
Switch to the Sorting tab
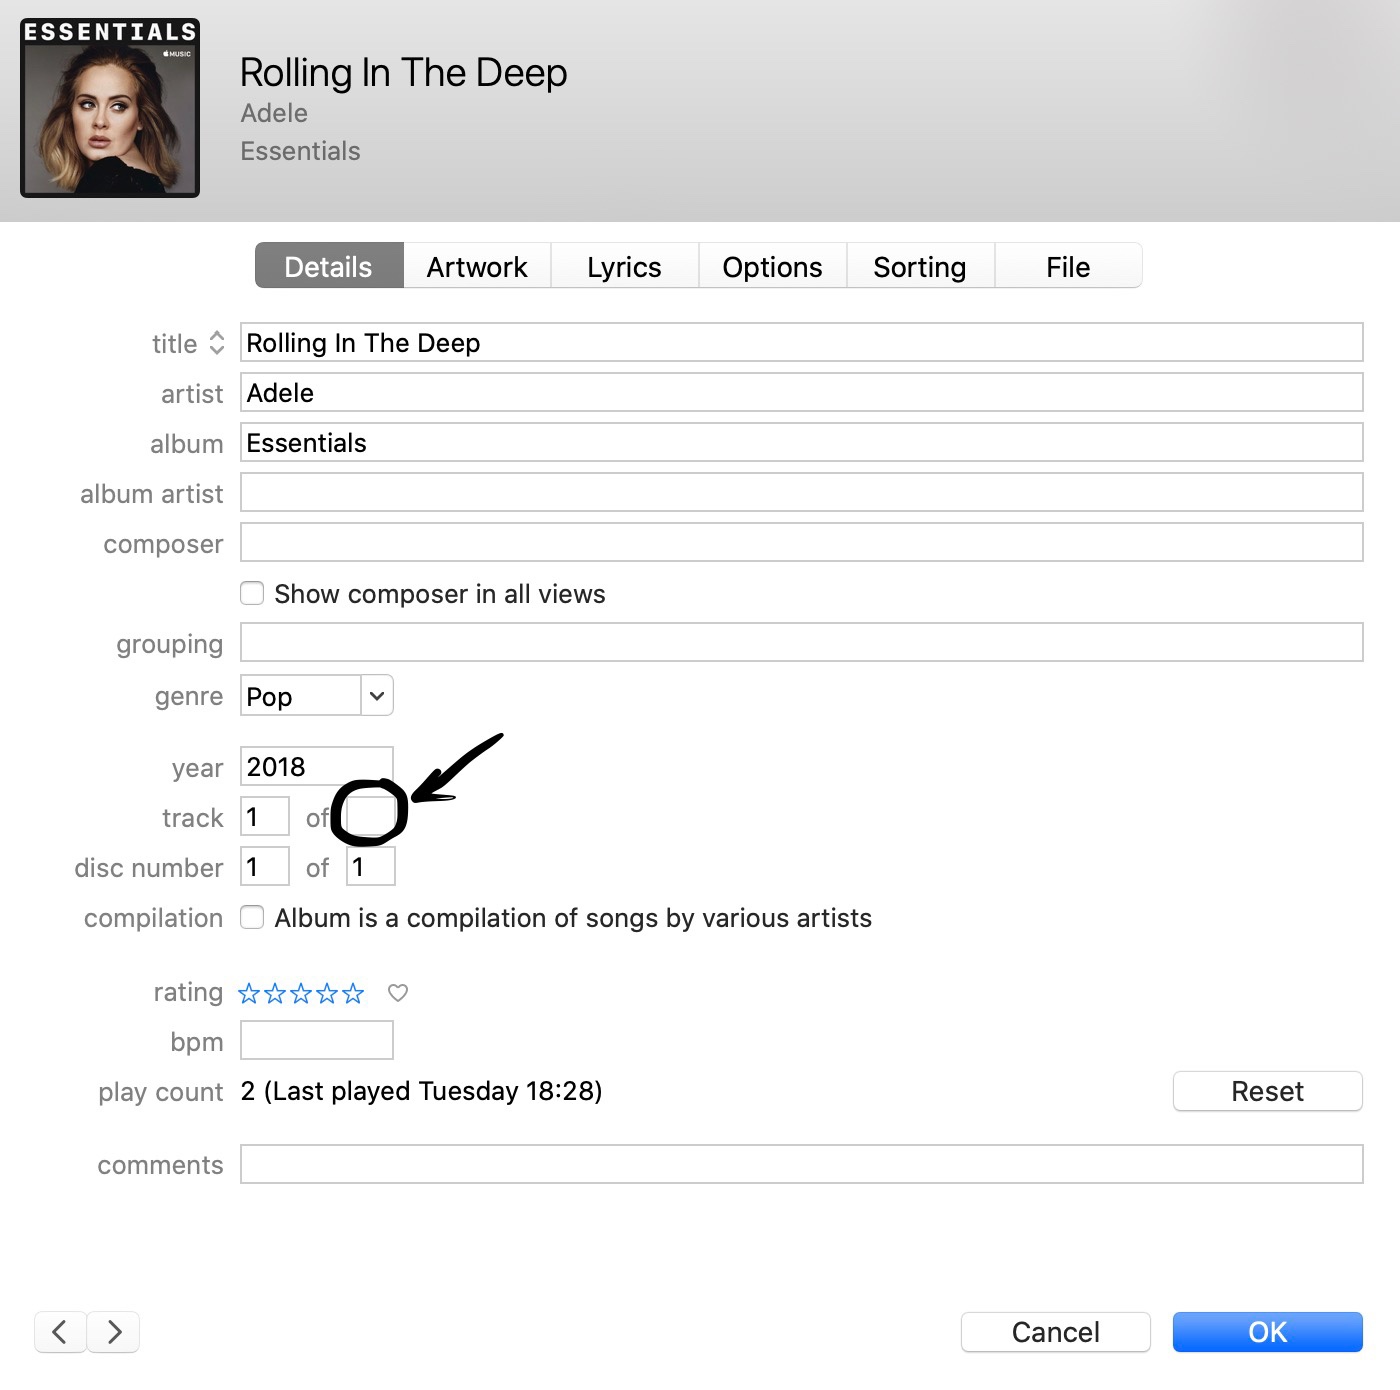pos(920,266)
